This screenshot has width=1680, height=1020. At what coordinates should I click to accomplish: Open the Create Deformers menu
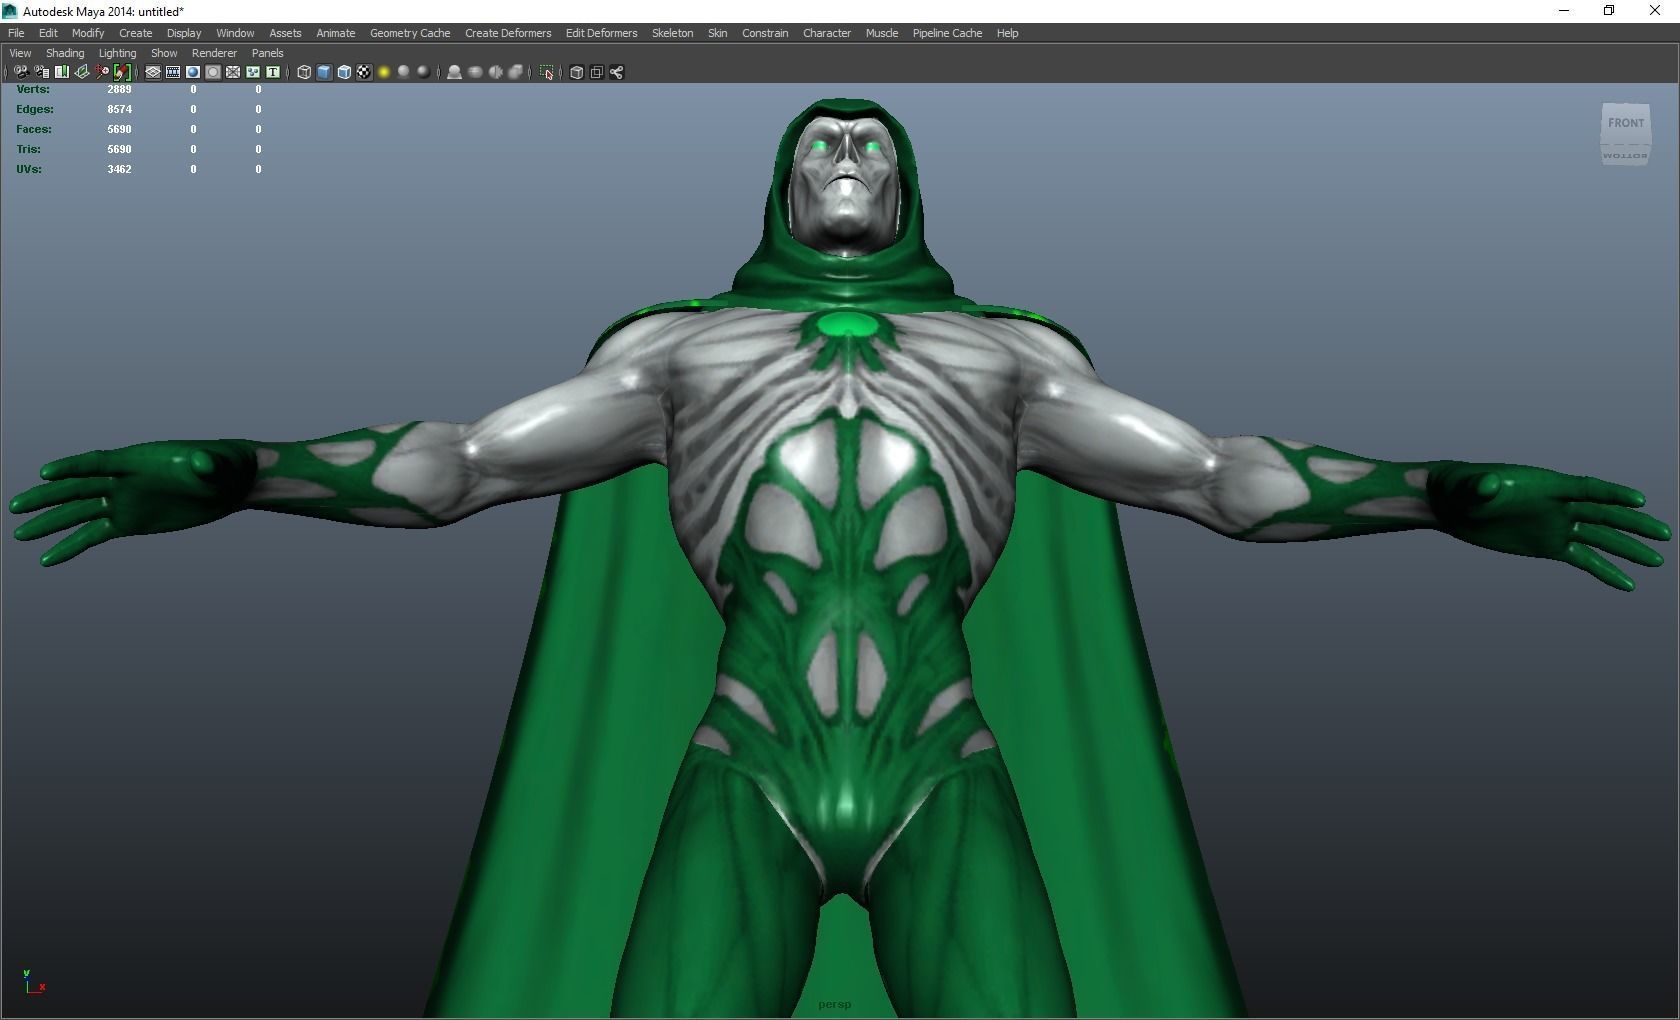coord(507,33)
